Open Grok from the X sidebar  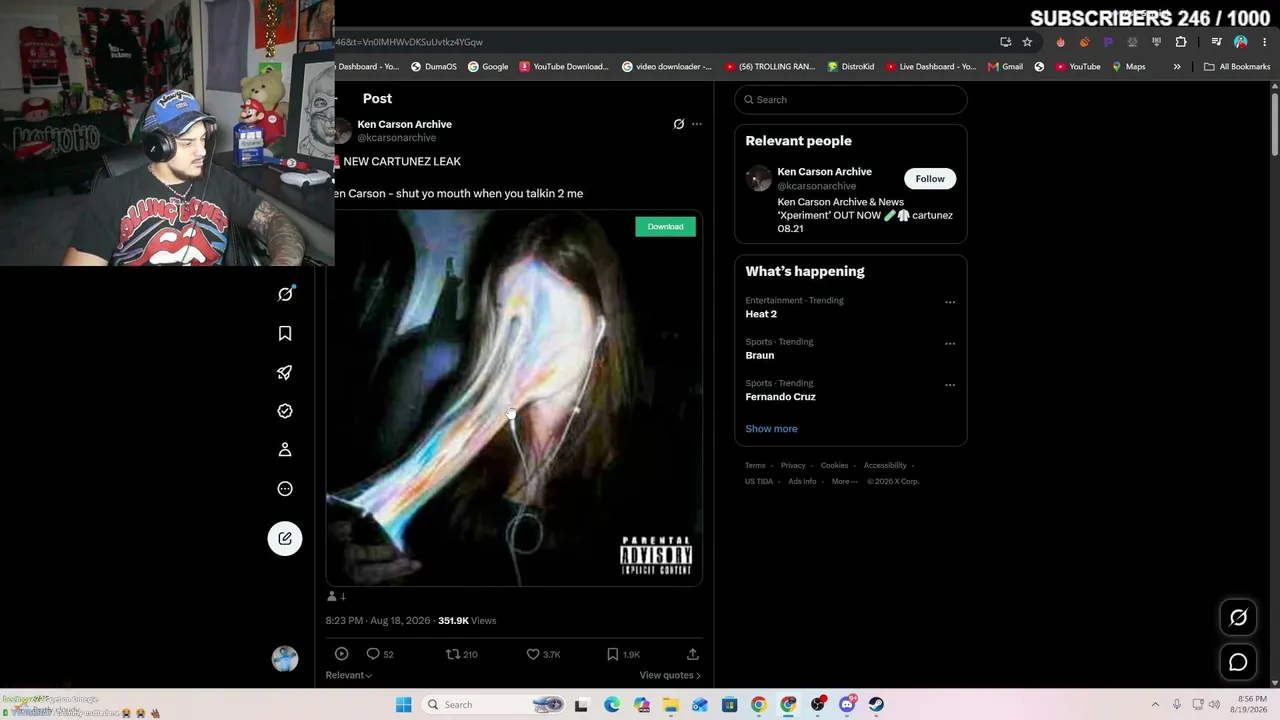coord(285,294)
